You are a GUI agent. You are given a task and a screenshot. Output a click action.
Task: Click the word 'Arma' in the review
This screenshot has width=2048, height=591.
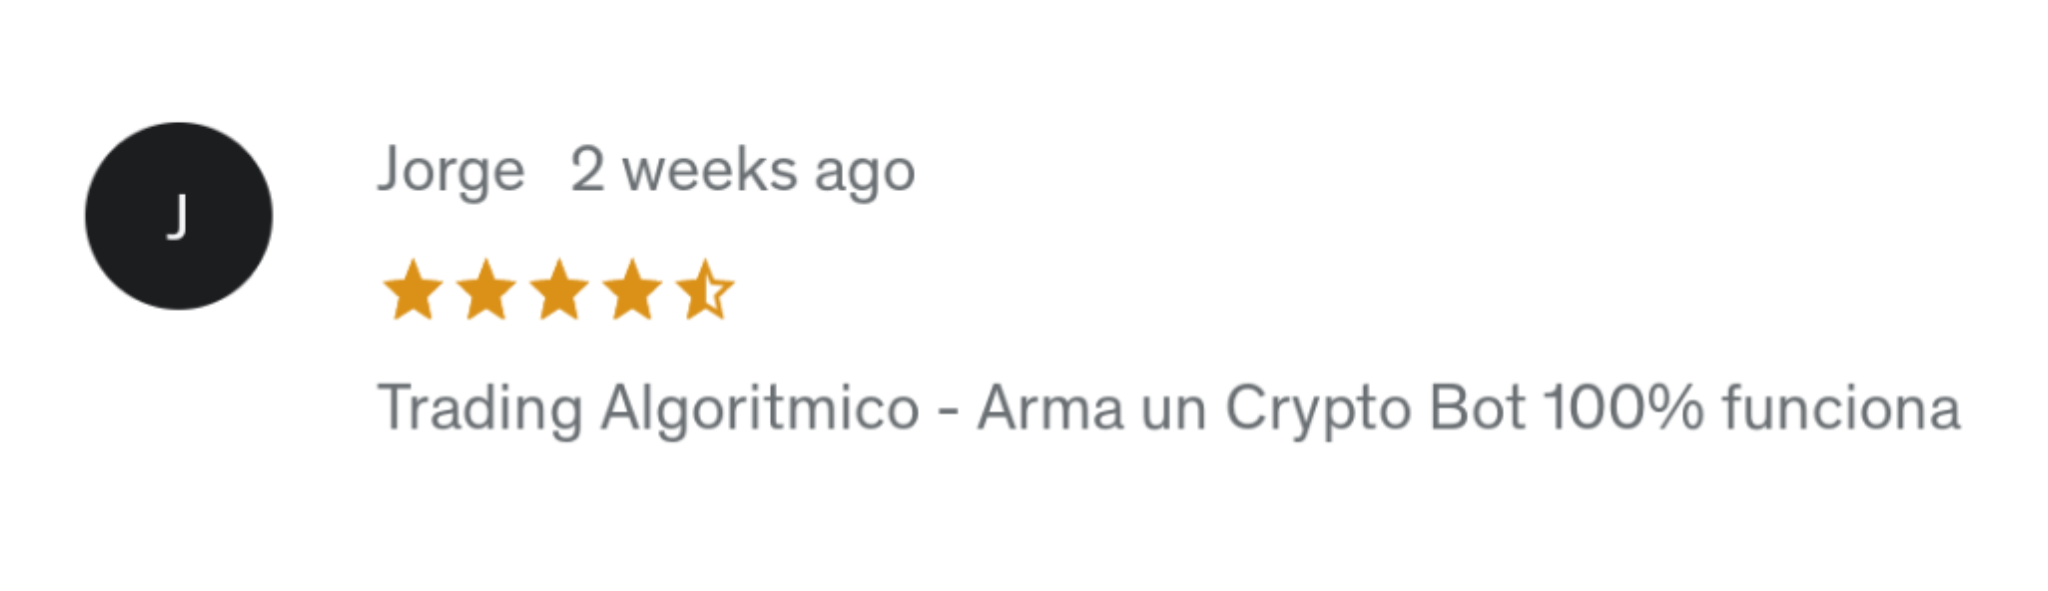[1050, 408]
